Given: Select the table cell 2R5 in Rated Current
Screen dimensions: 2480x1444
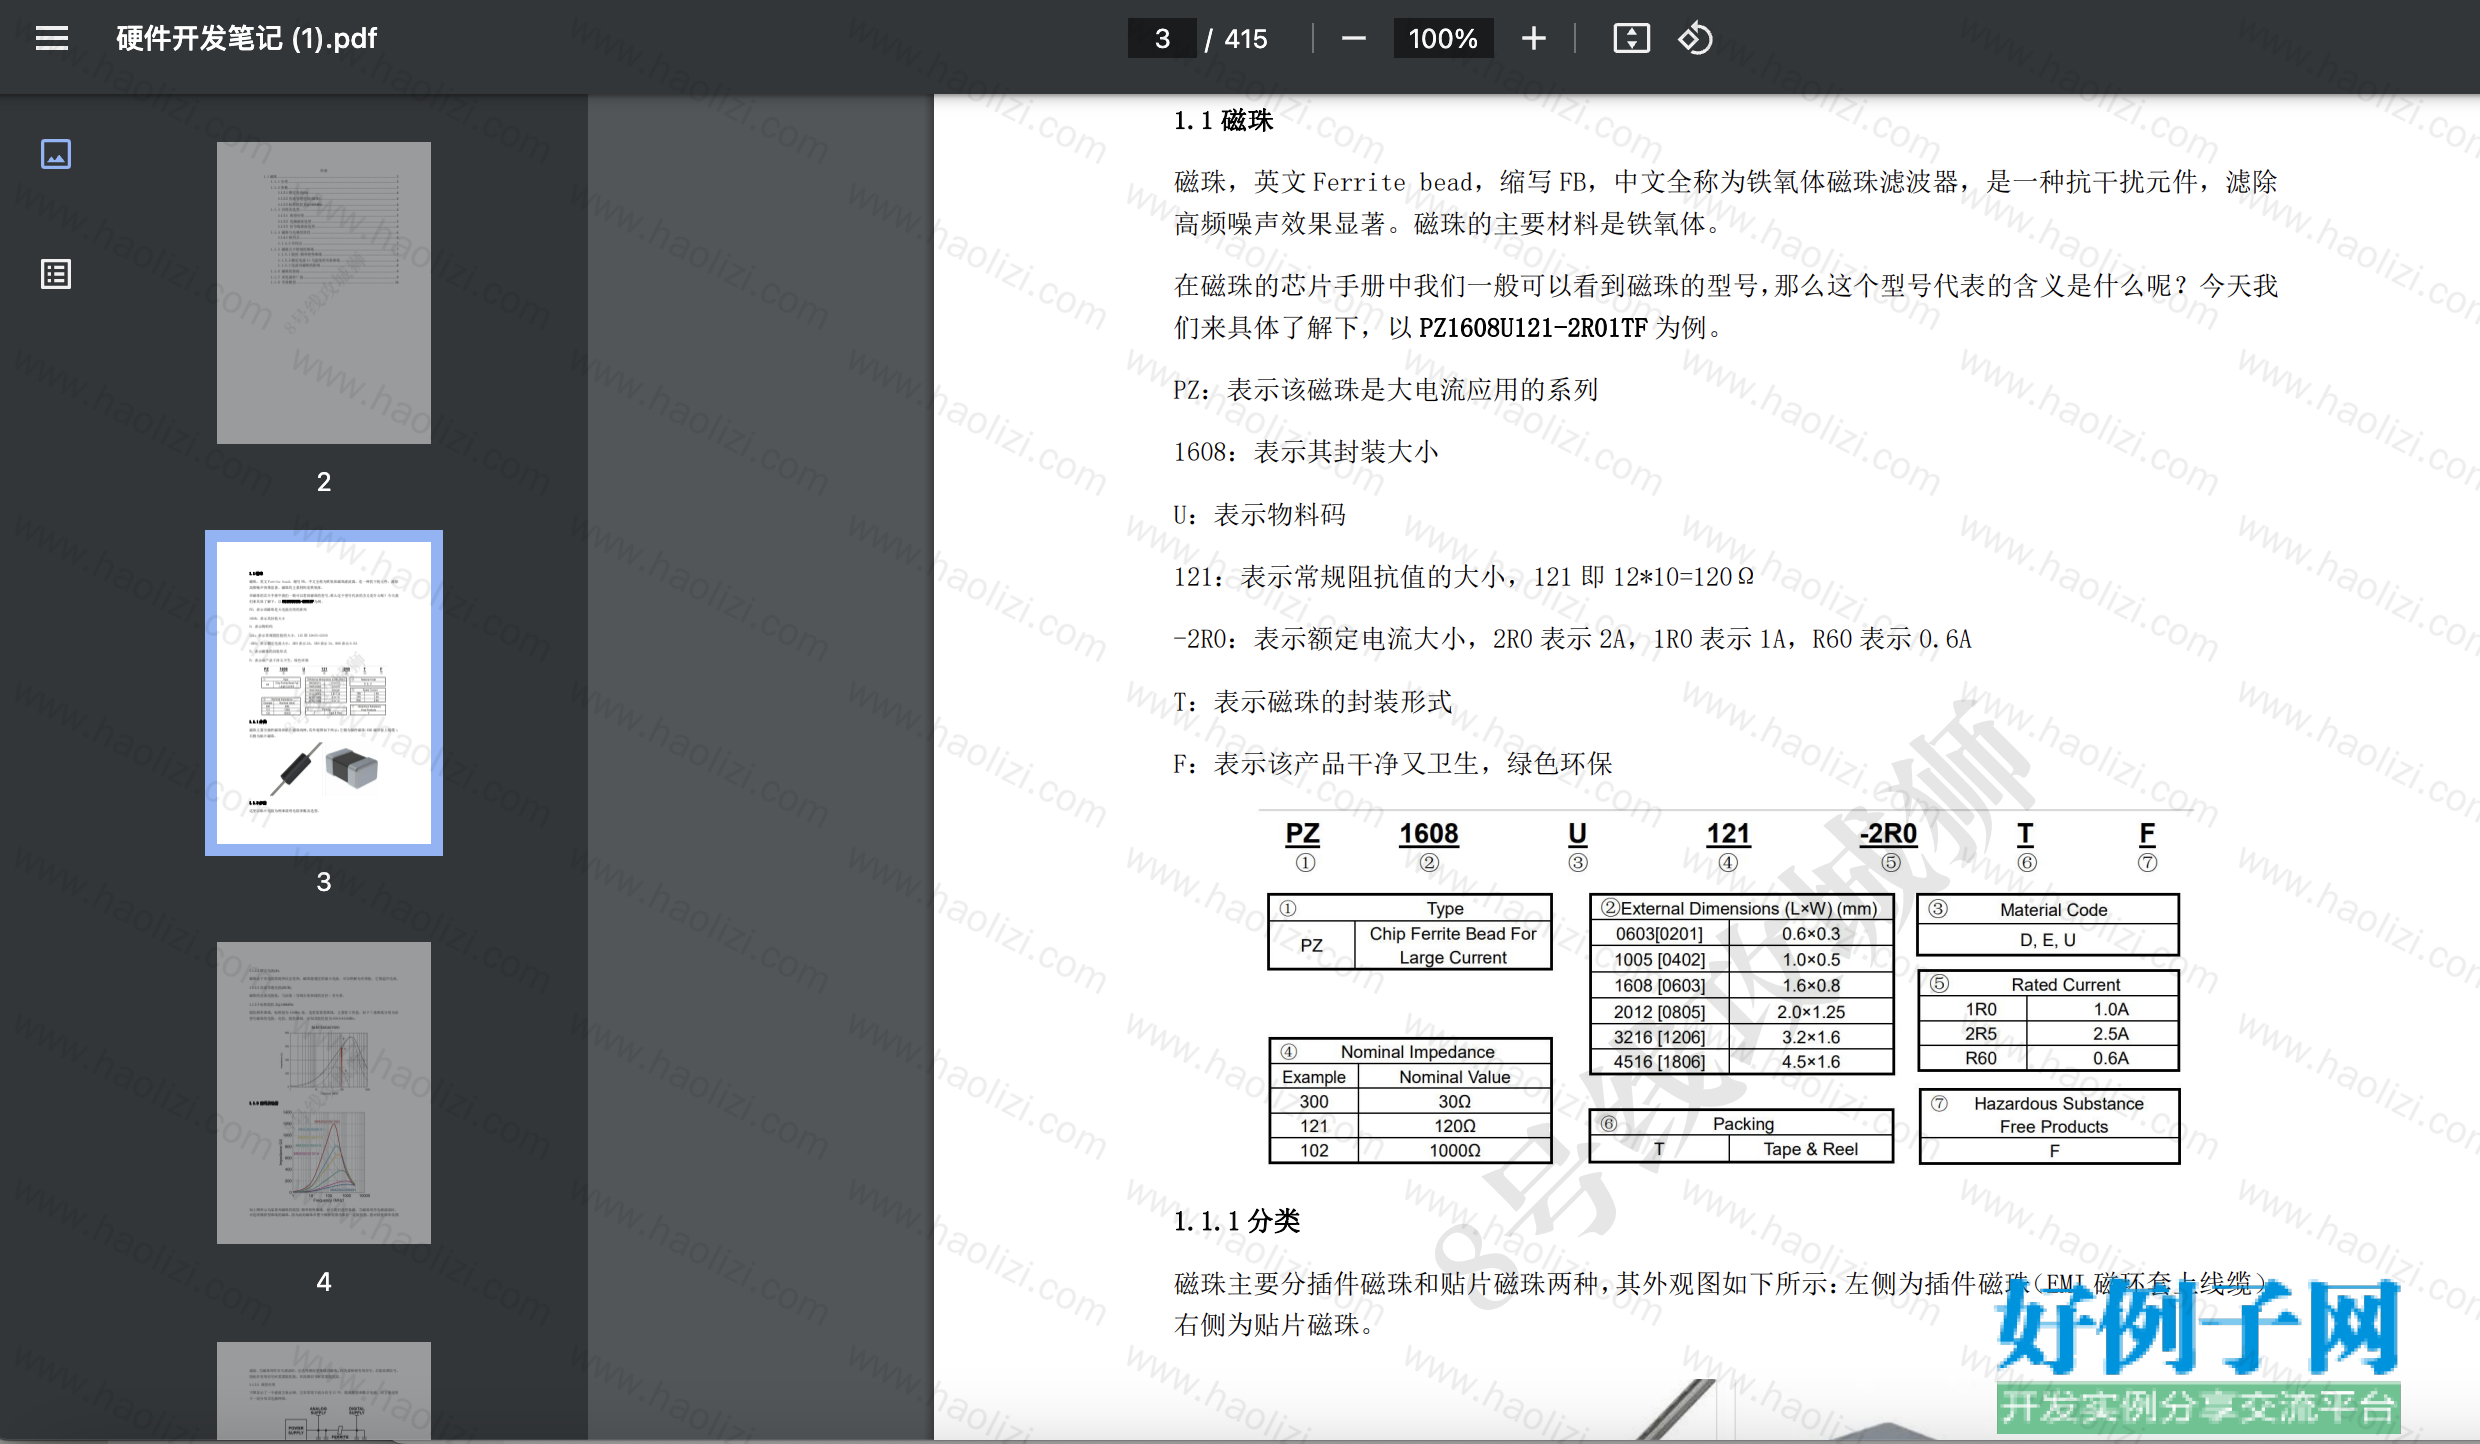Looking at the screenshot, I should point(1981,1034).
